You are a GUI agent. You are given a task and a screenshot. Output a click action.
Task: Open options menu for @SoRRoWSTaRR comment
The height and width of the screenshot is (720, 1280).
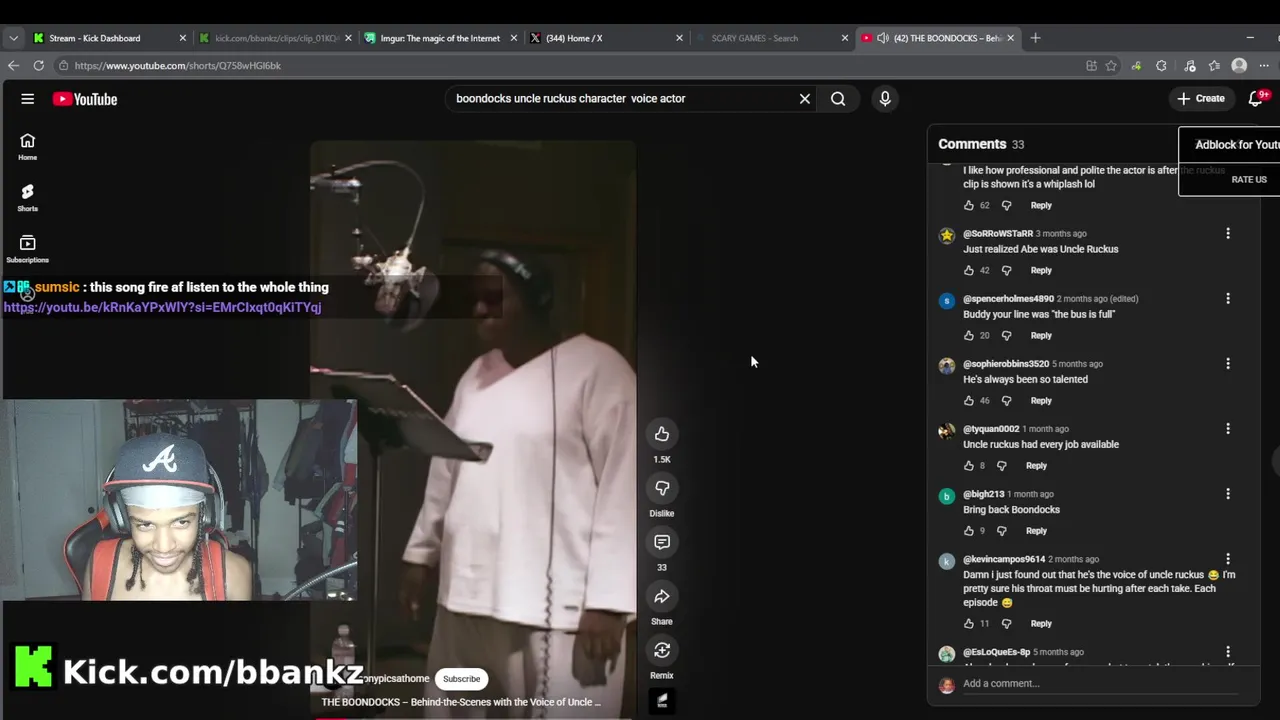coord(1228,234)
